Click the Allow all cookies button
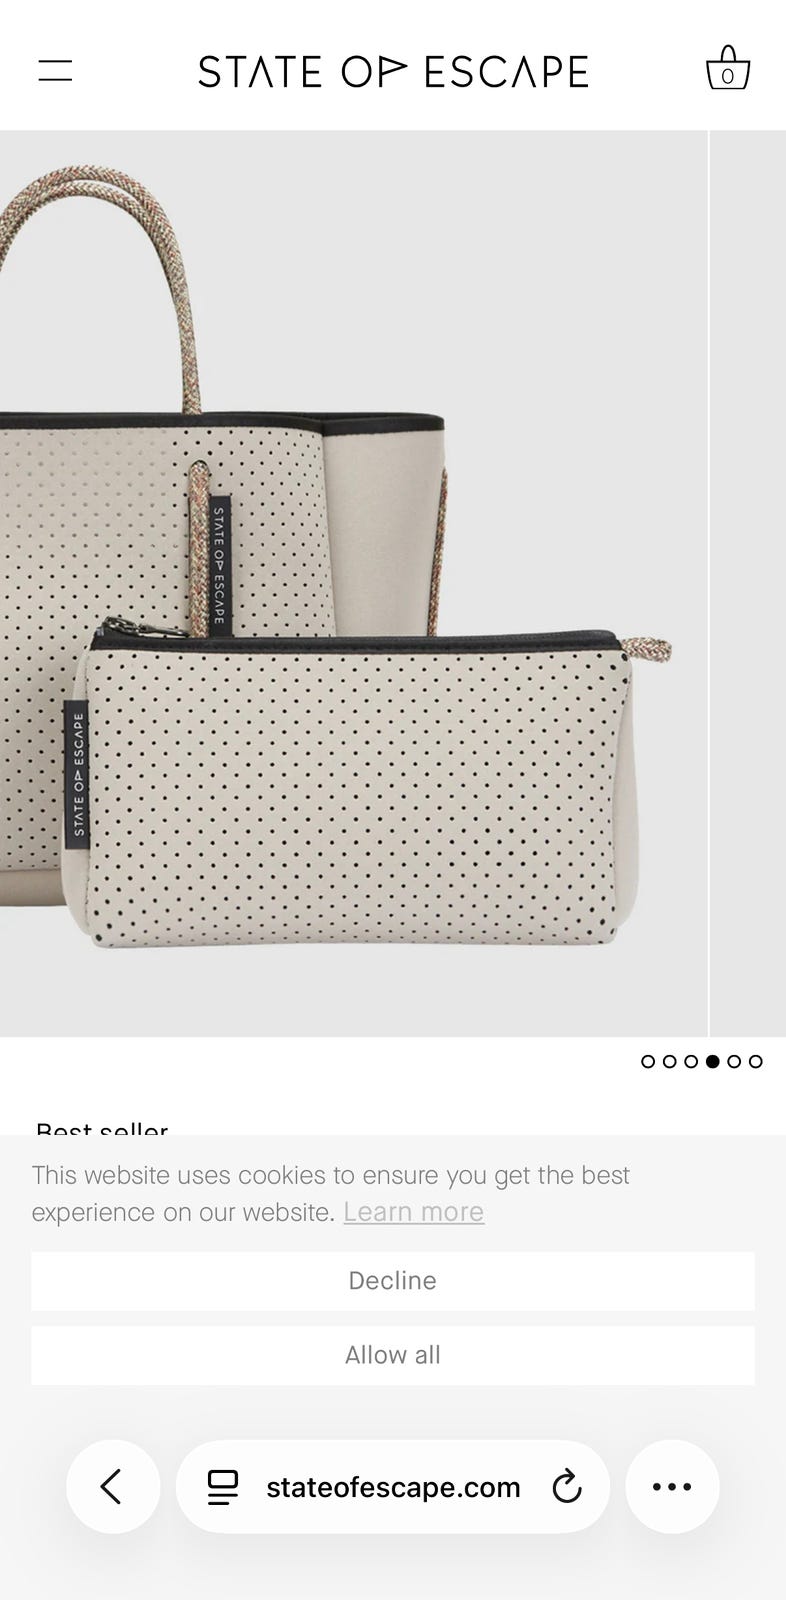This screenshot has height=1600, width=786. [393, 1355]
